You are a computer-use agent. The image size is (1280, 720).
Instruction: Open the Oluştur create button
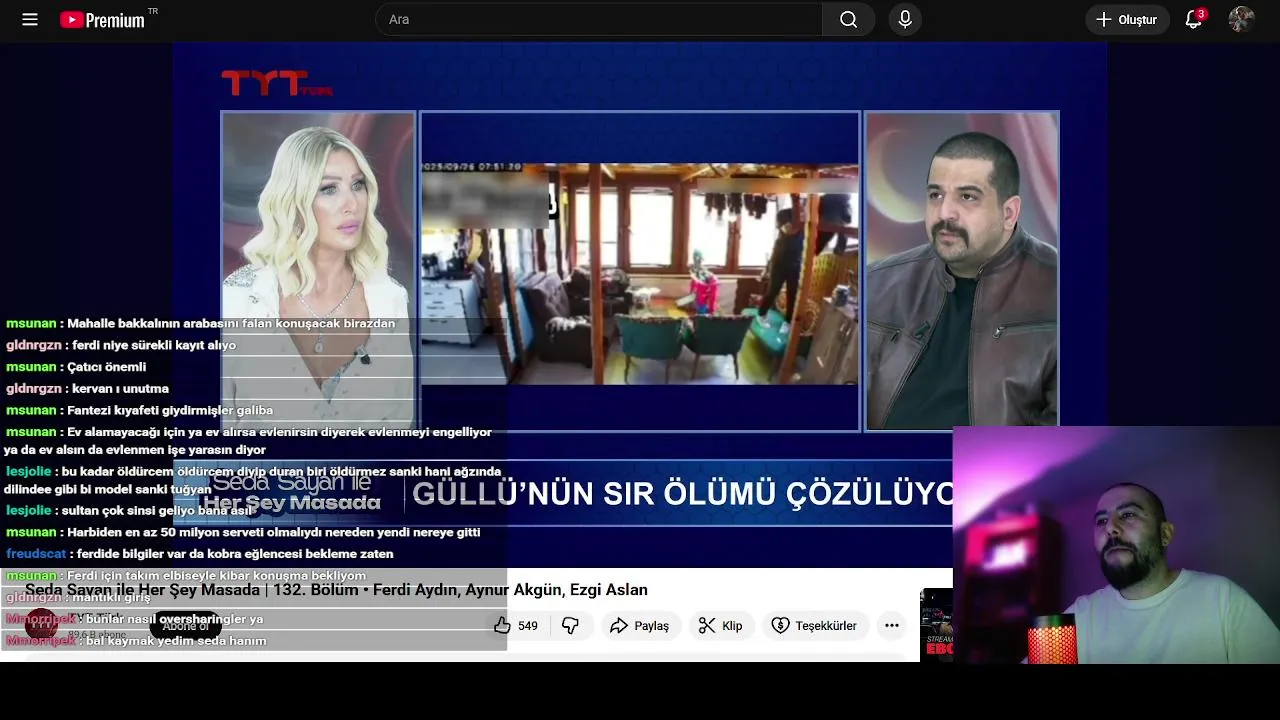(1127, 19)
